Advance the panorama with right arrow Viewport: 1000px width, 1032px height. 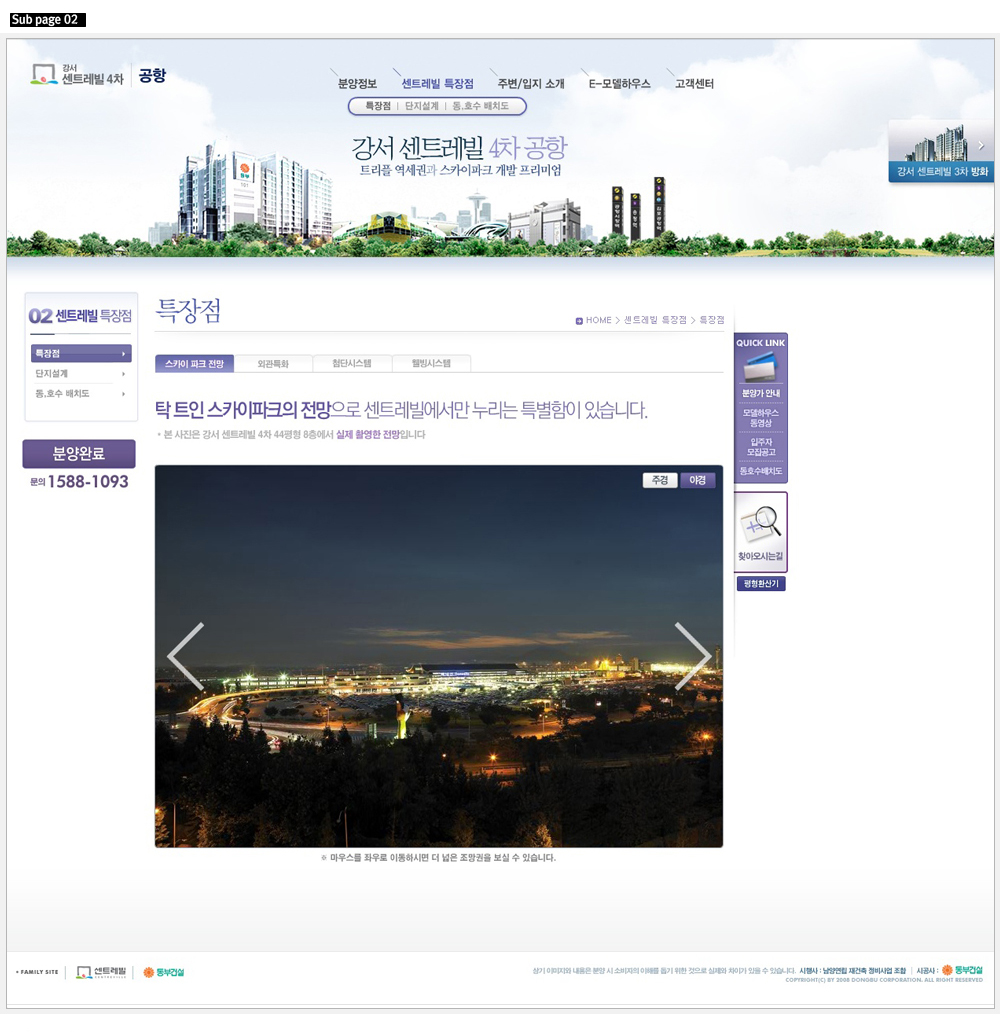pyautogui.click(x=692, y=656)
